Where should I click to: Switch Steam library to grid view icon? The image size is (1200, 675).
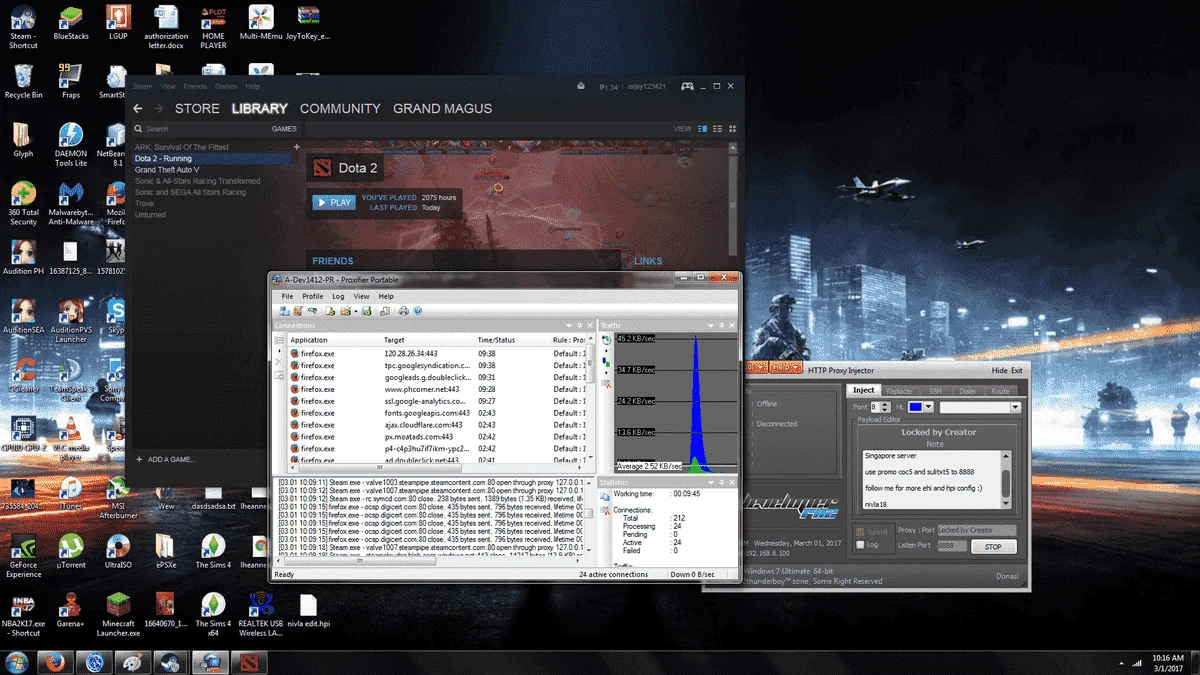coord(733,128)
